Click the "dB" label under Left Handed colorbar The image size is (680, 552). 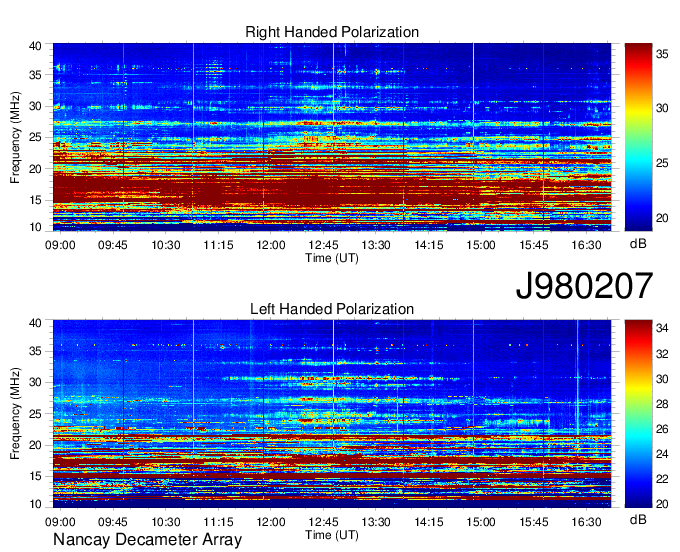pyautogui.click(x=638, y=520)
